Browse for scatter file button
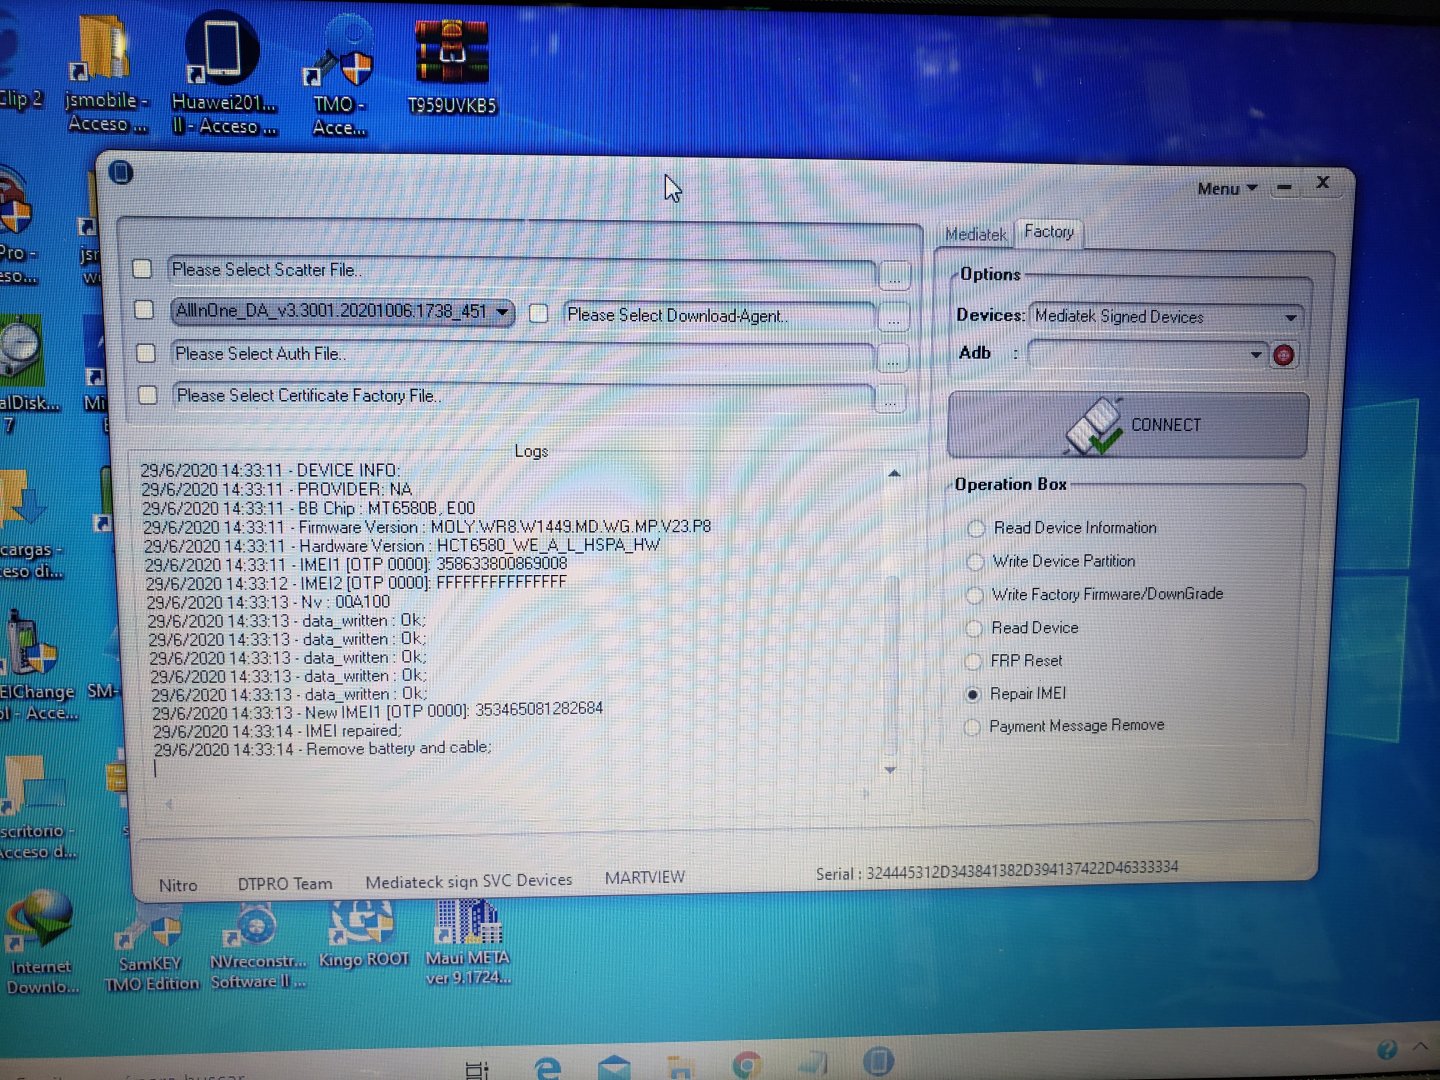1440x1080 pixels. (894, 275)
